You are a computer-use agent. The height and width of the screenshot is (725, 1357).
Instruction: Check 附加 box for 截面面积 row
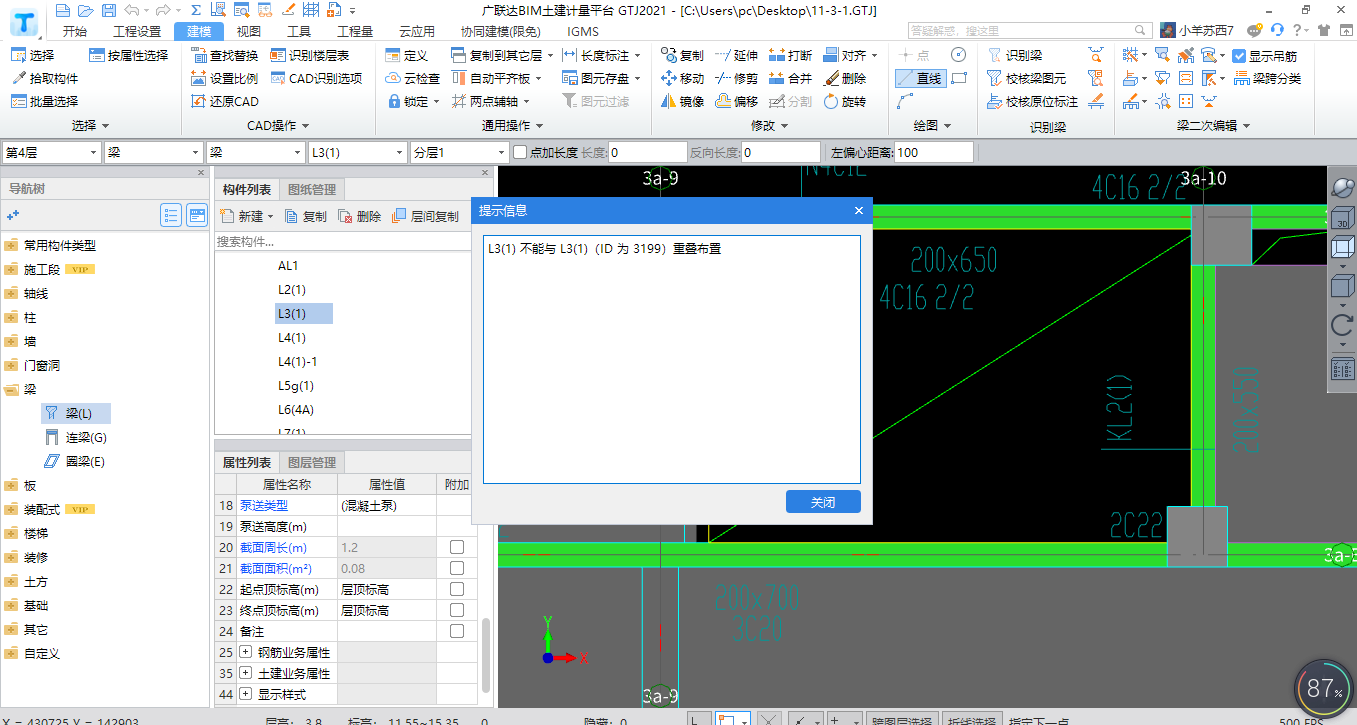click(x=457, y=568)
